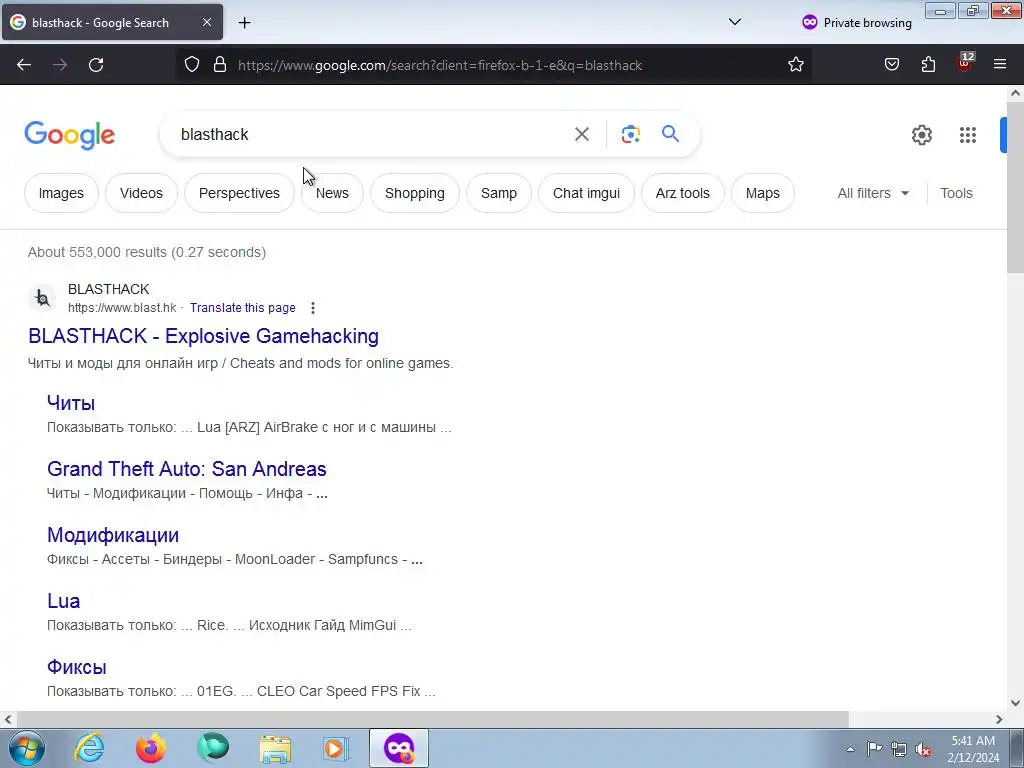Open the Lua sitelink
The image size is (1024, 768).
click(63, 601)
